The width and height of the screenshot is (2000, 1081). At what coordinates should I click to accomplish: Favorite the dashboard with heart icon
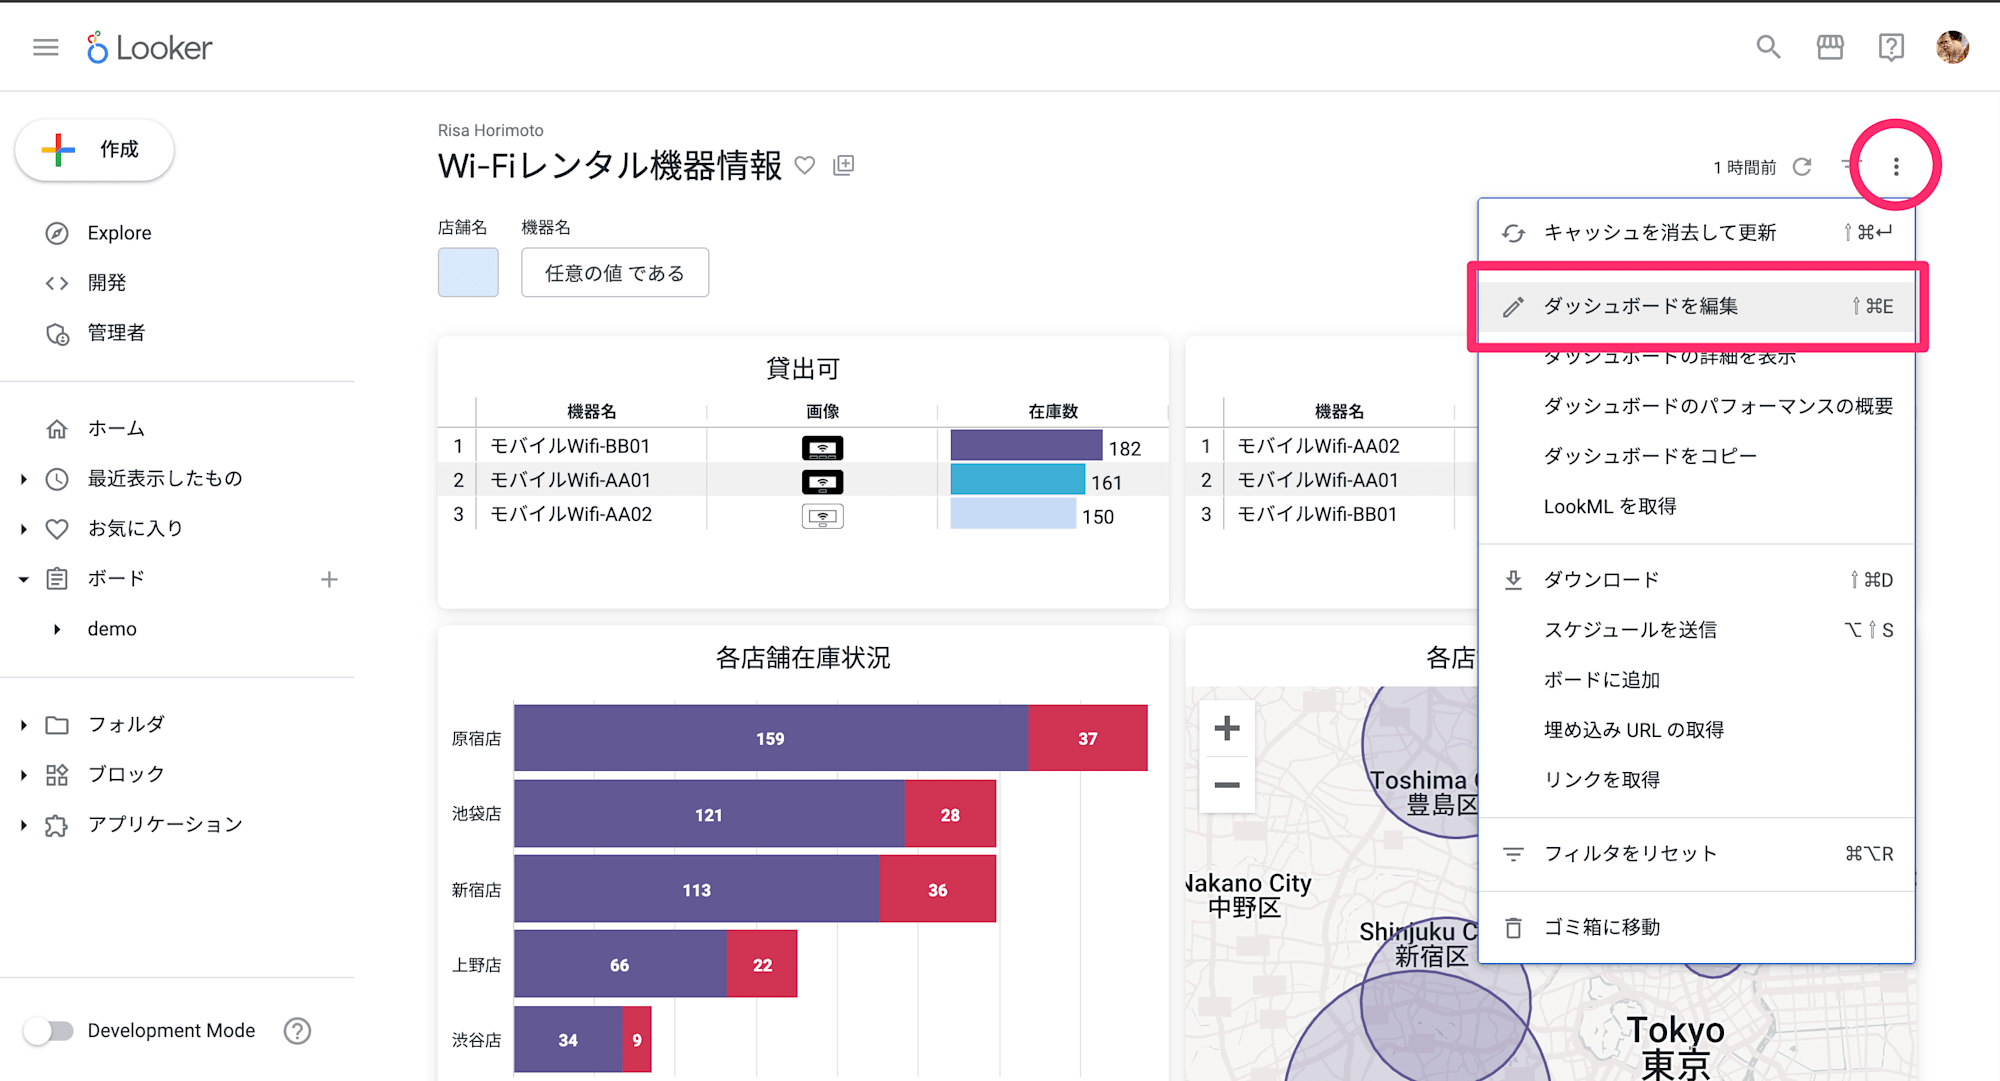pyautogui.click(x=805, y=165)
